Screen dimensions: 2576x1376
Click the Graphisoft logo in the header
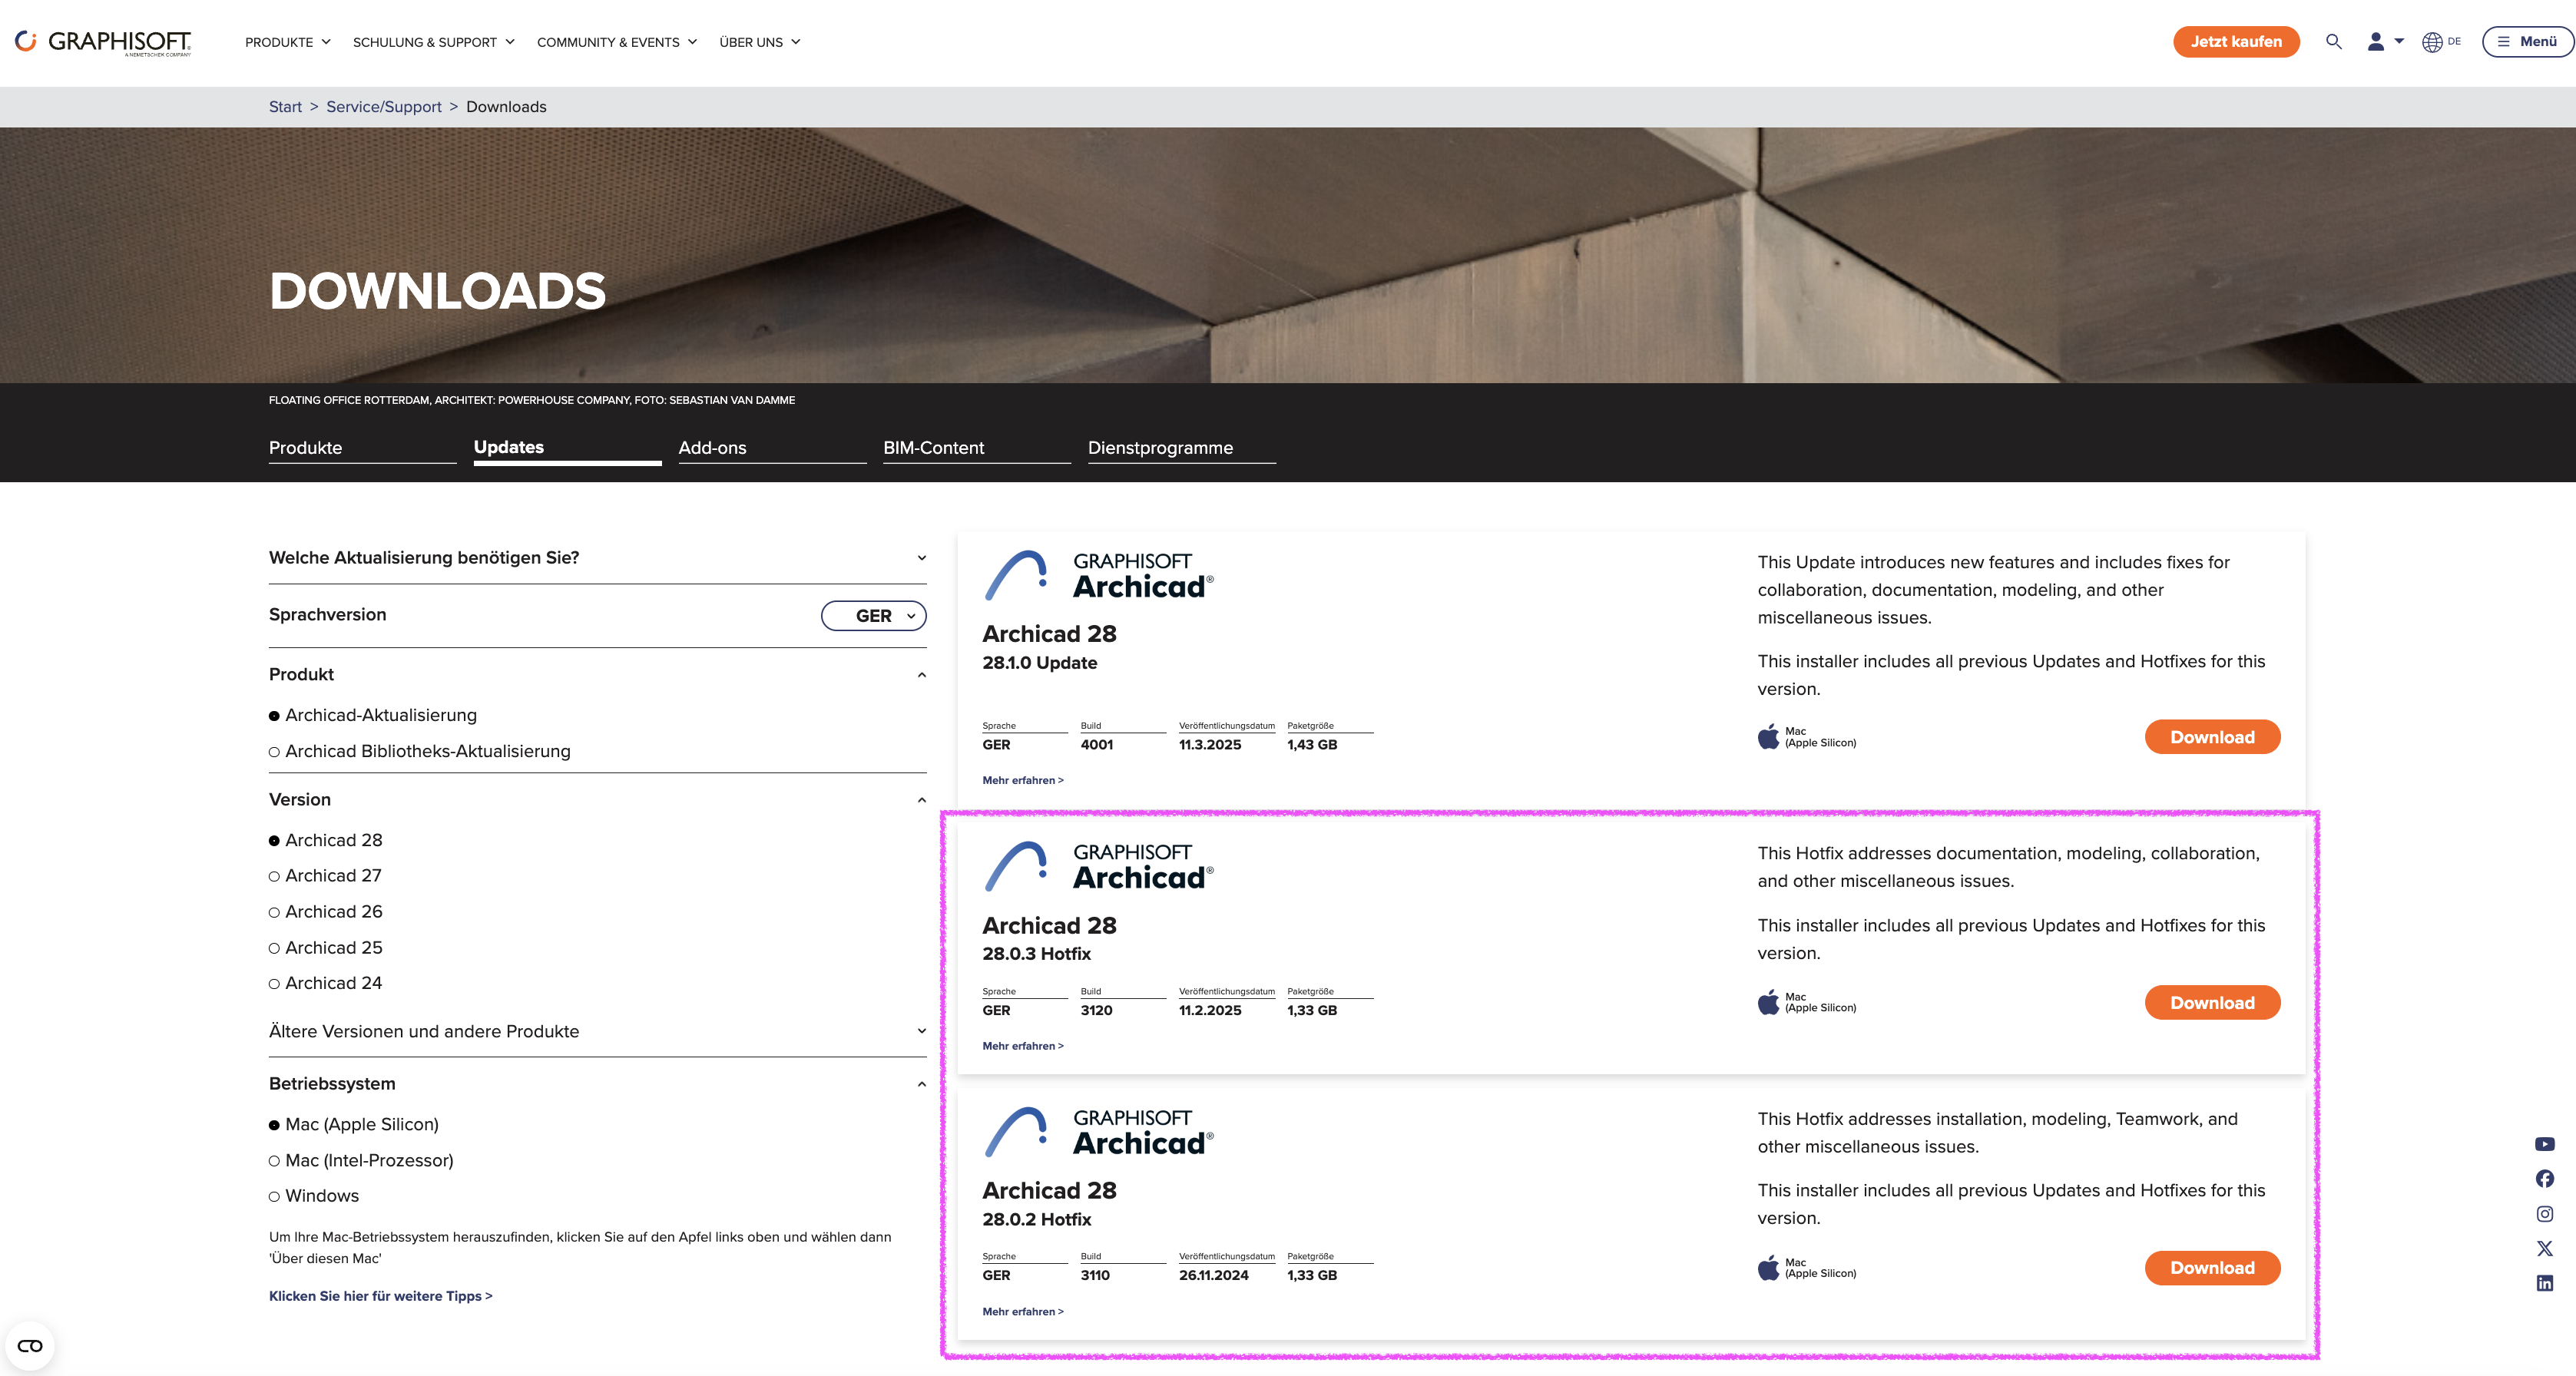tap(103, 42)
